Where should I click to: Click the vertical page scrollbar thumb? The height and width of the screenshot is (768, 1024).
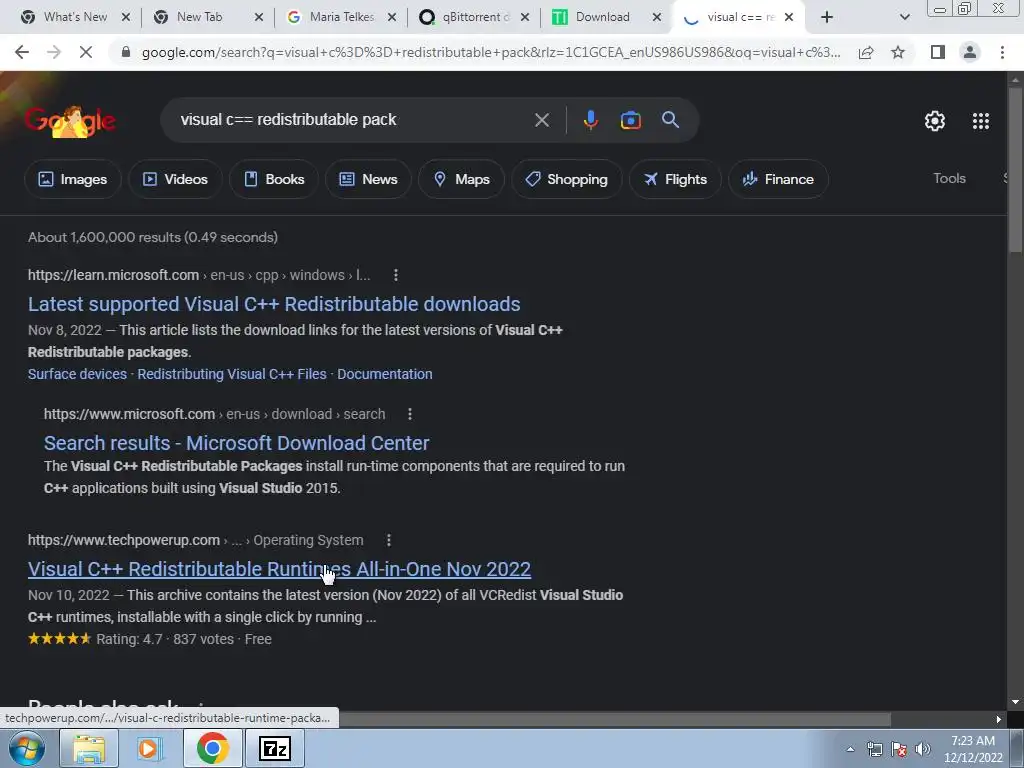pos(1015,168)
